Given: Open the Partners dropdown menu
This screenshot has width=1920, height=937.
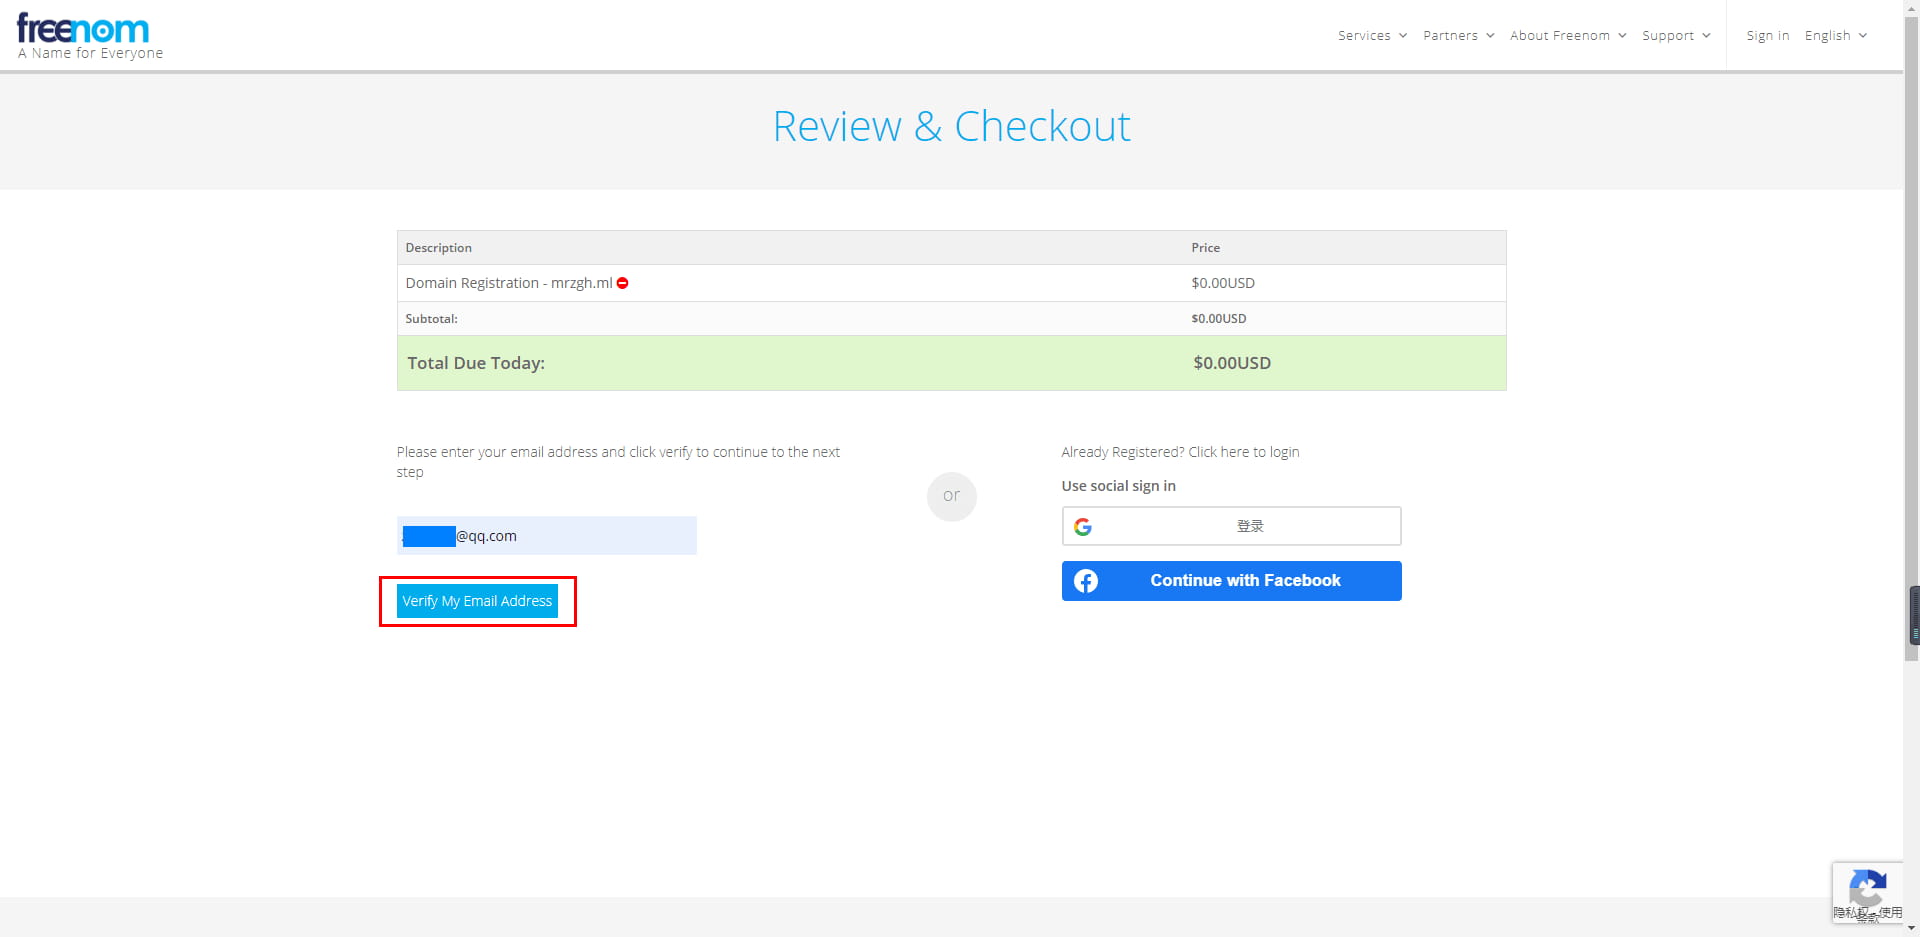Looking at the screenshot, I should pyautogui.click(x=1458, y=36).
